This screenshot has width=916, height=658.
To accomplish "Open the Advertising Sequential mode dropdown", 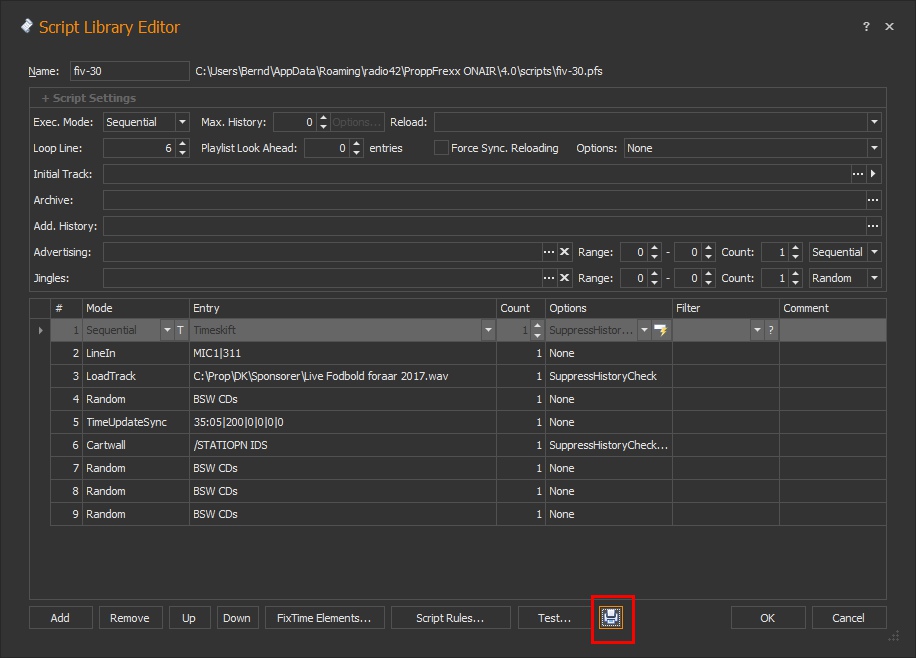I will [874, 252].
